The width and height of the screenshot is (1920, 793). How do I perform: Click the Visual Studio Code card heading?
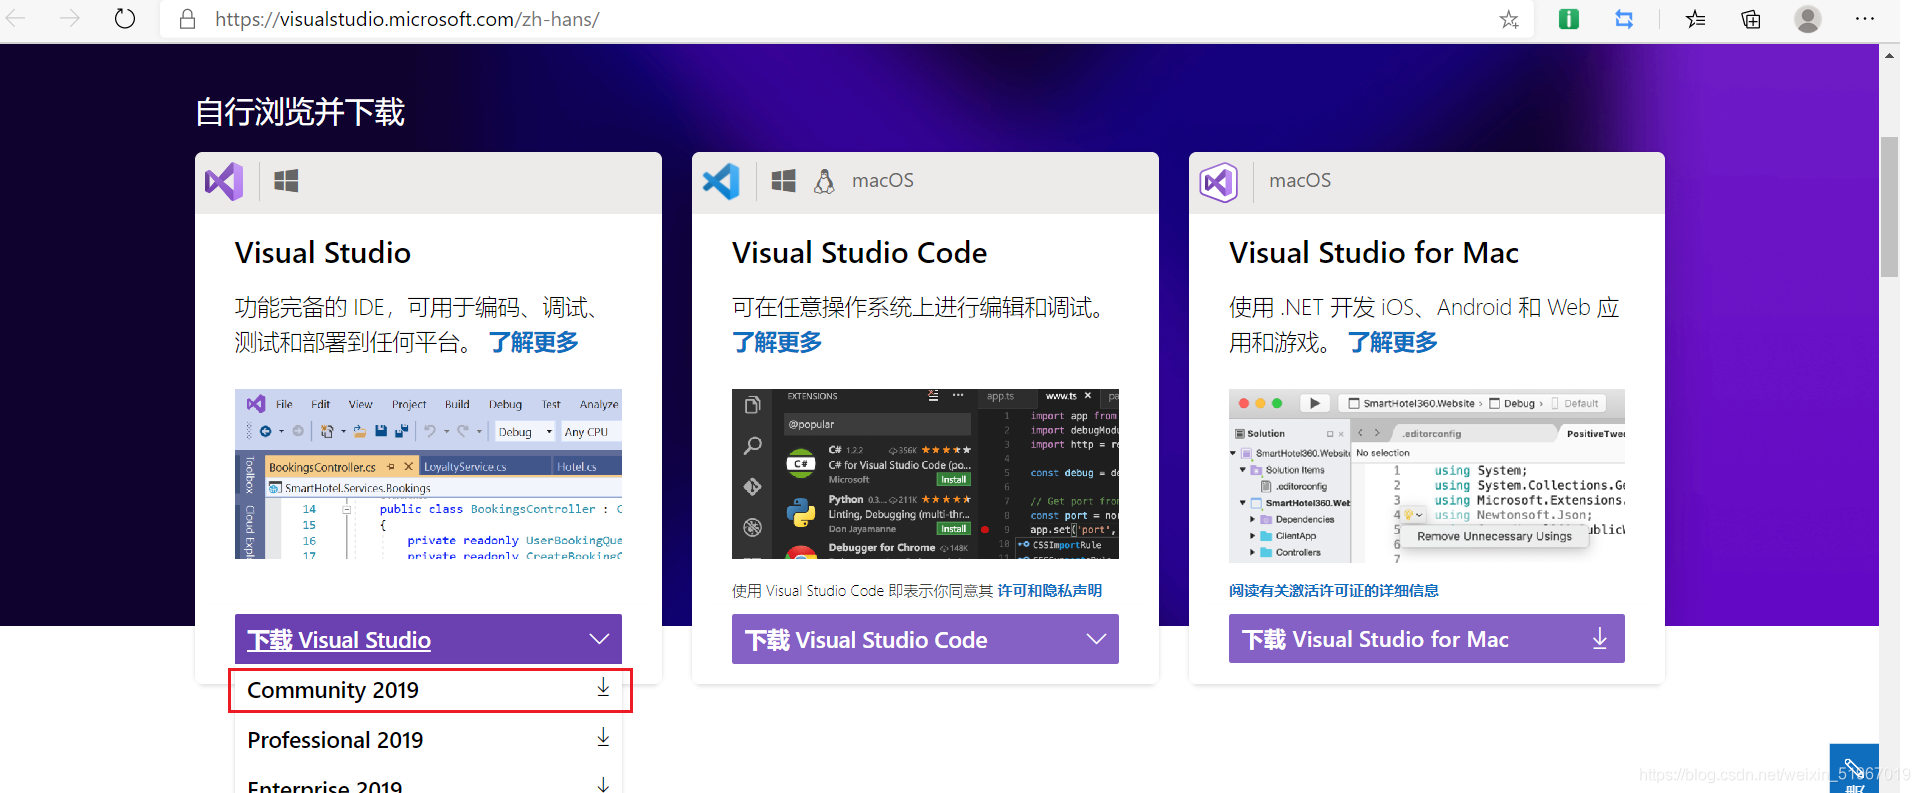point(860,253)
